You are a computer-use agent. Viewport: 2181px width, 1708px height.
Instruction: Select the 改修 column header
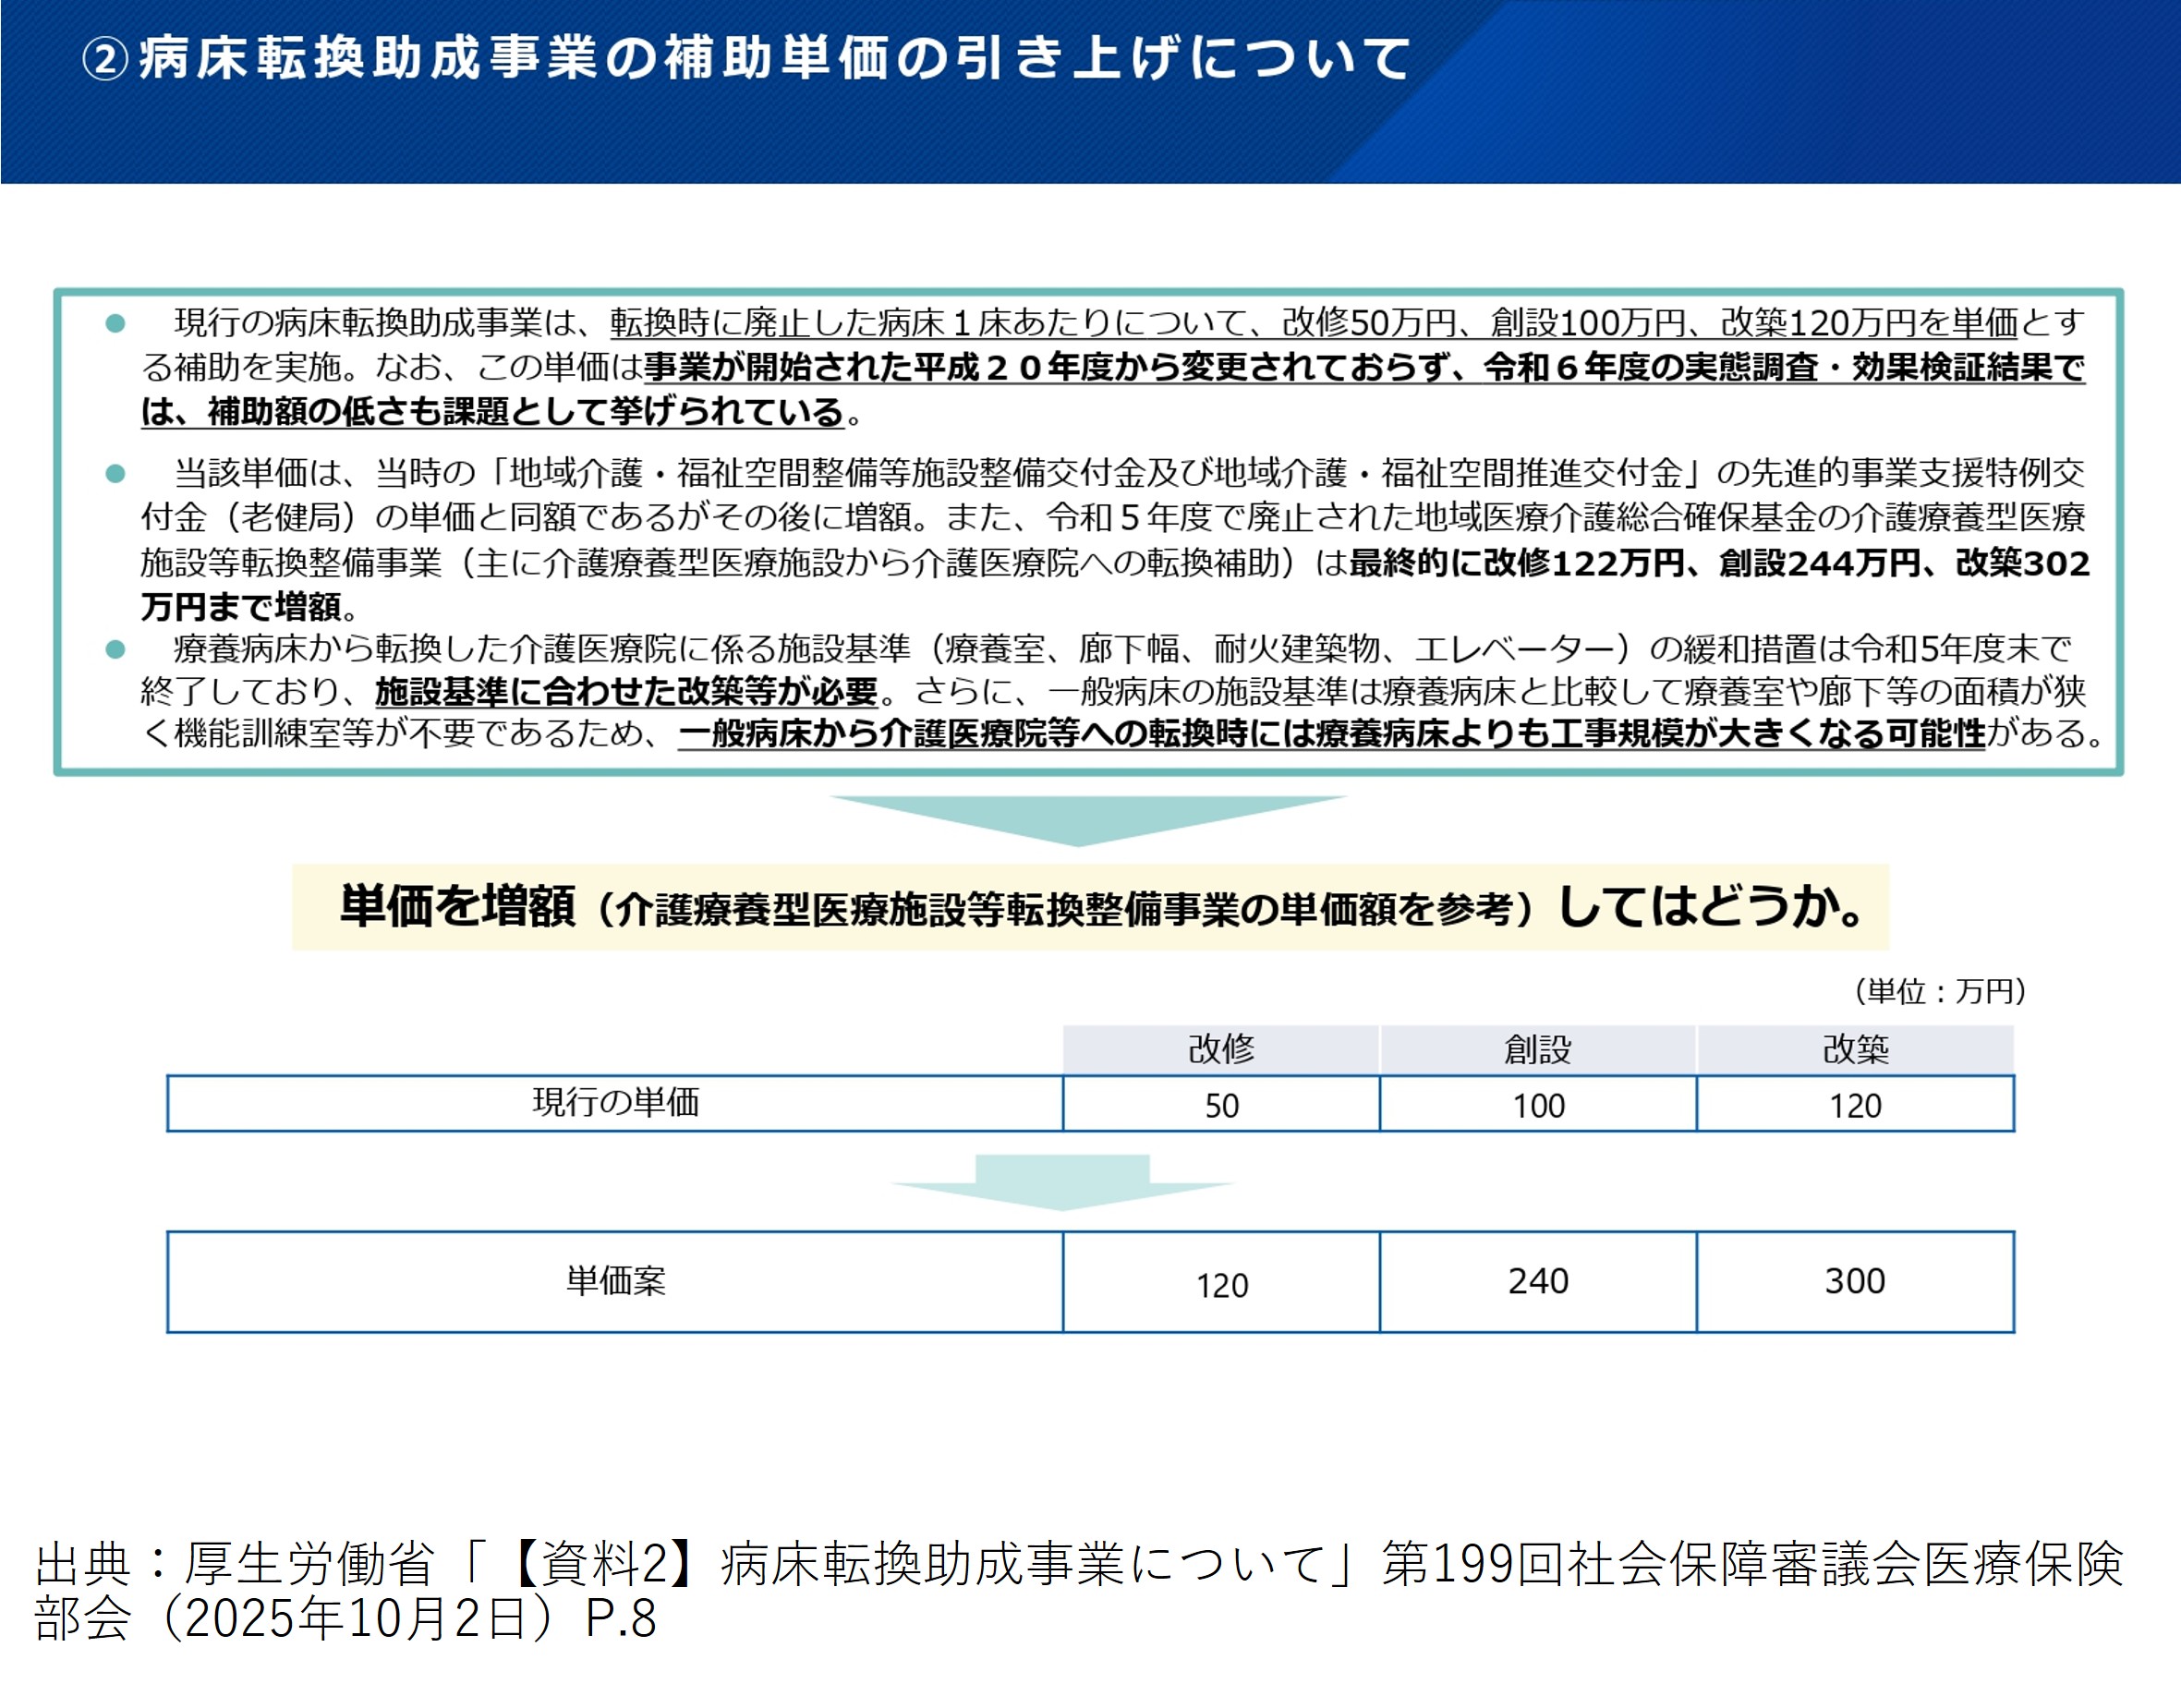click(x=1221, y=1049)
